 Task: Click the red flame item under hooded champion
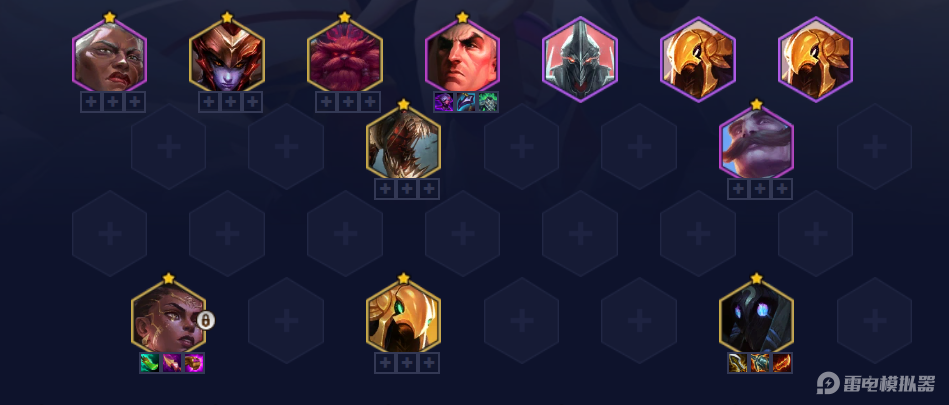[x=782, y=363]
